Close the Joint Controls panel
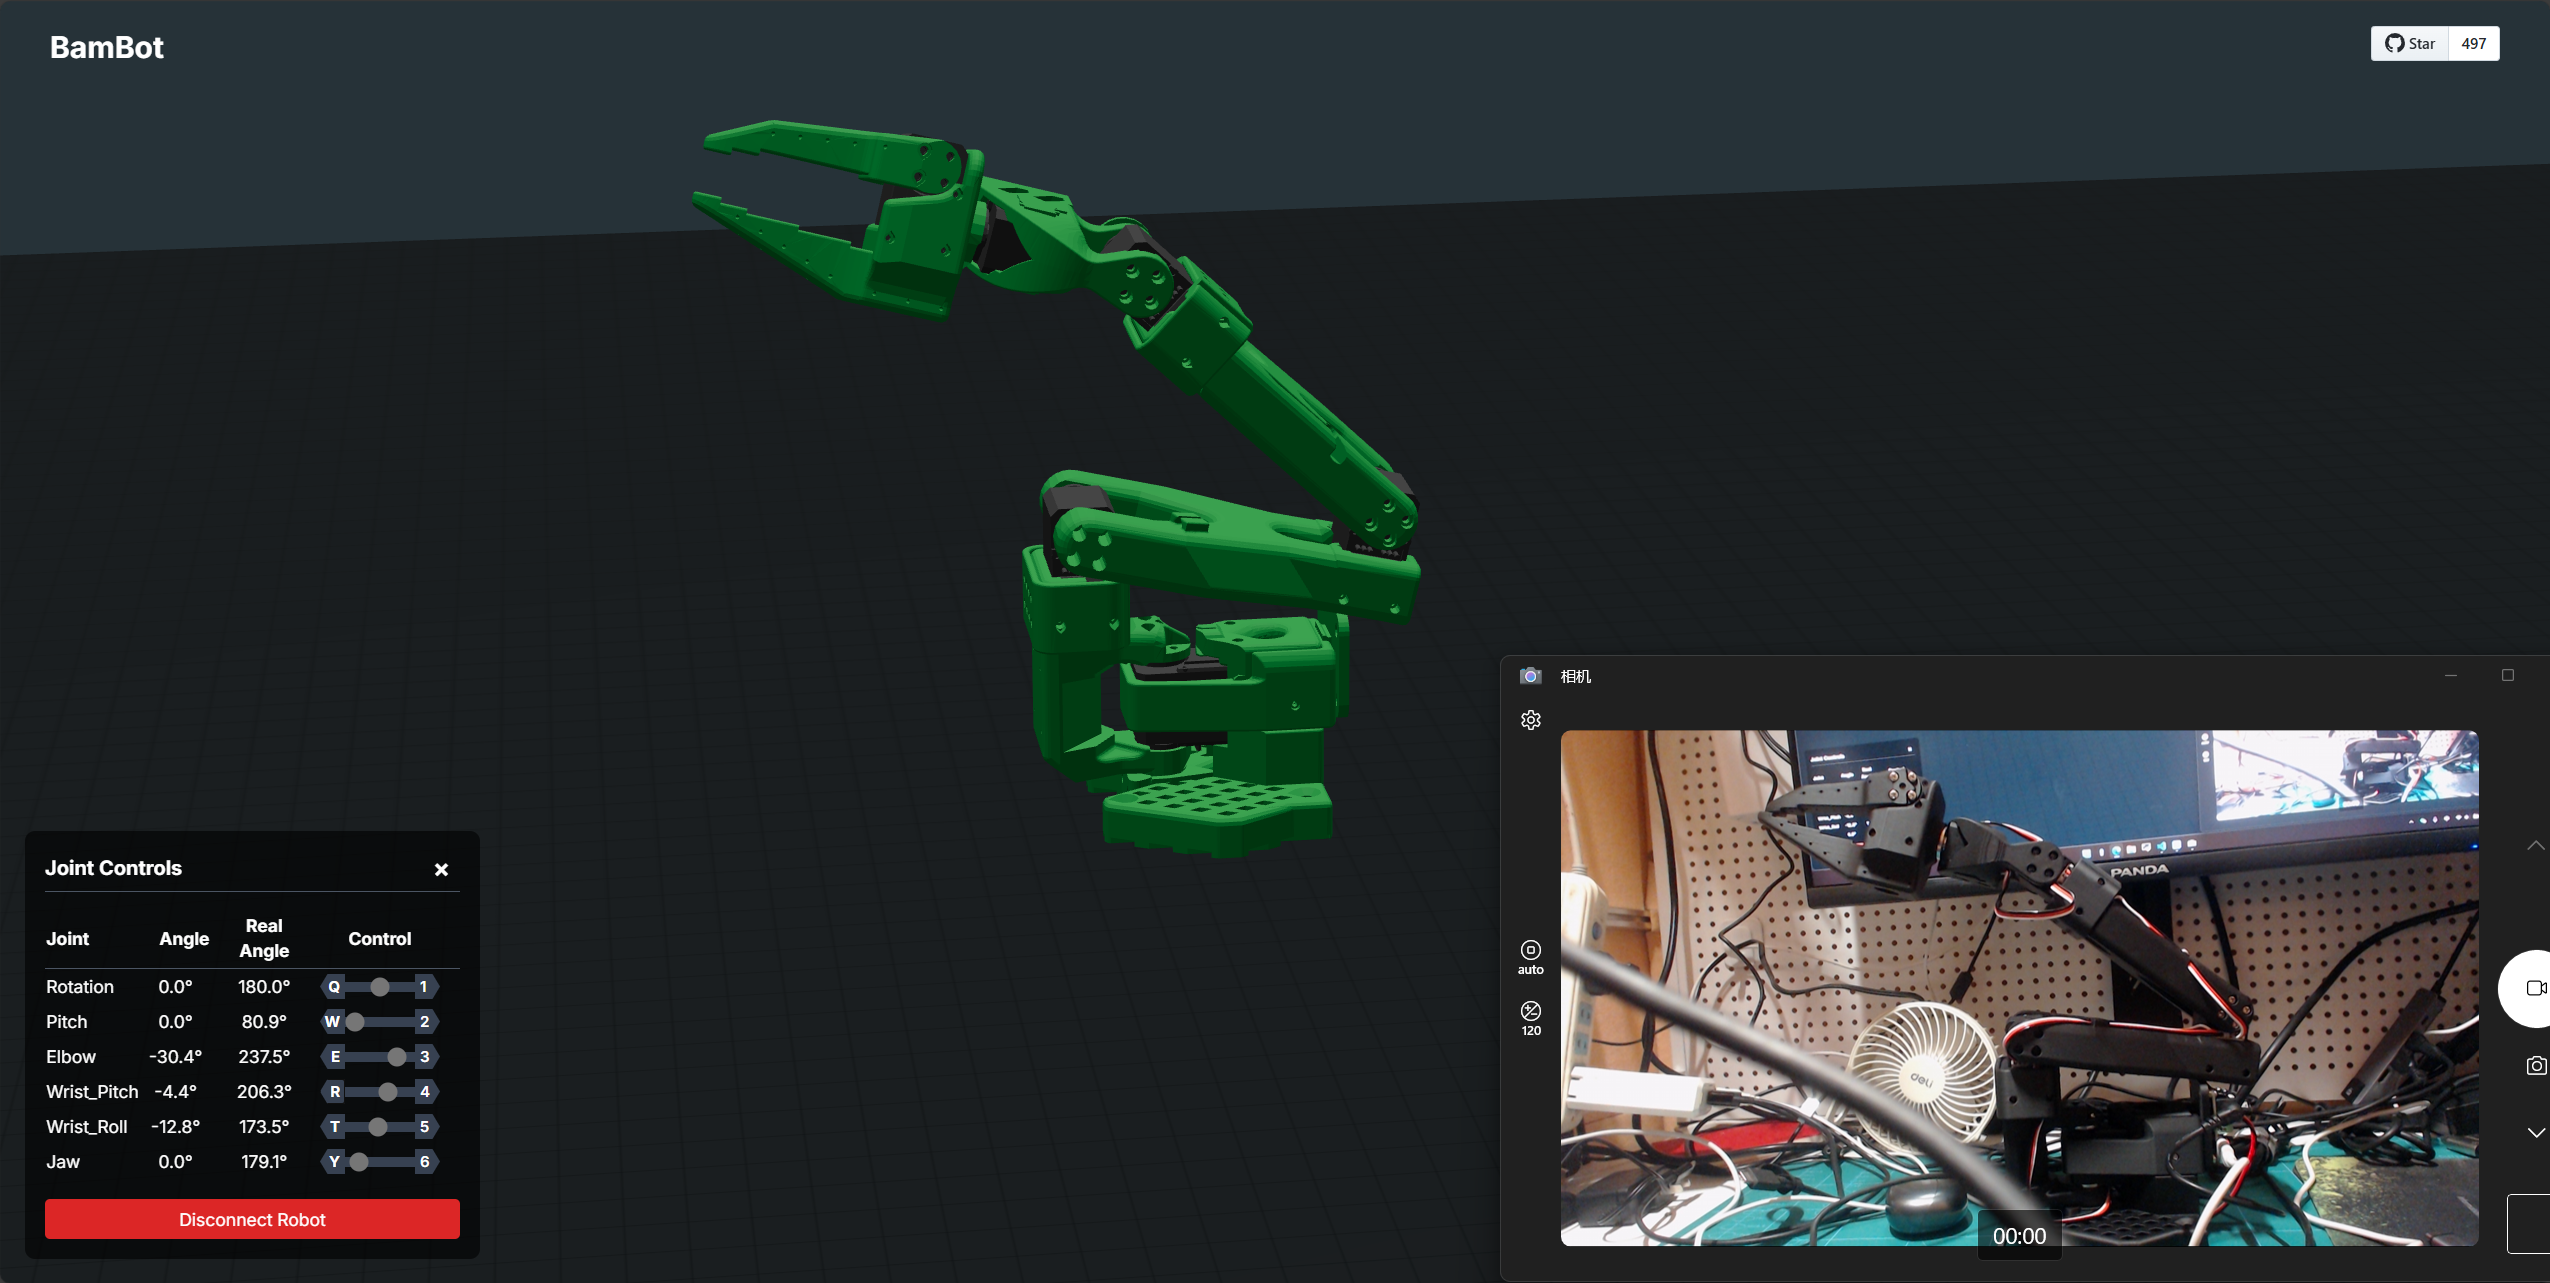The height and width of the screenshot is (1283, 2550). [441, 870]
